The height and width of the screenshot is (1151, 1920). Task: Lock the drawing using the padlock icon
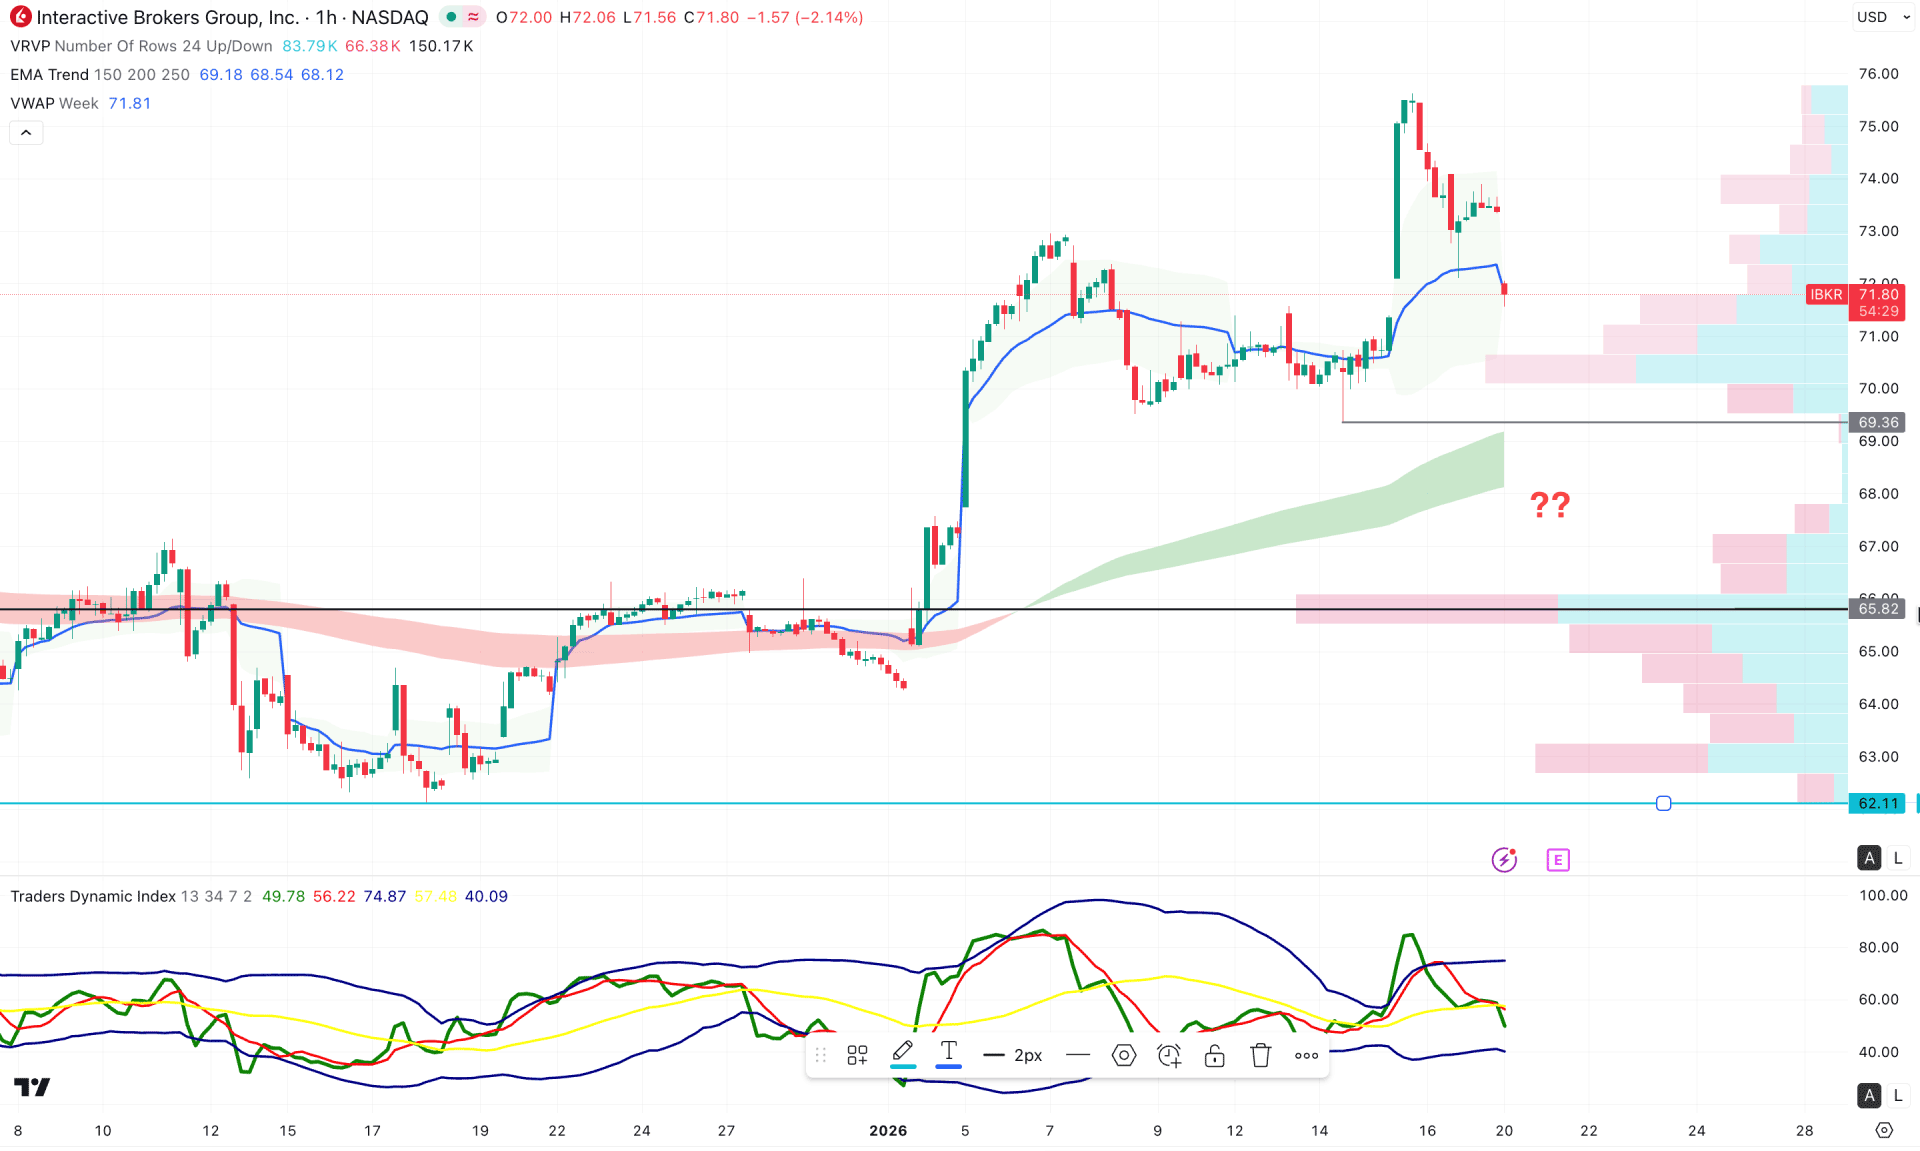(1214, 1054)
